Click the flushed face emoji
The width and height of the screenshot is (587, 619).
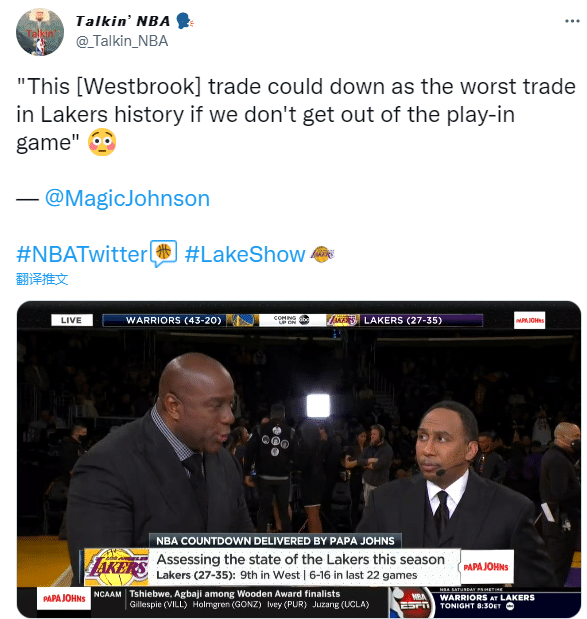click(x=102, y=142)
